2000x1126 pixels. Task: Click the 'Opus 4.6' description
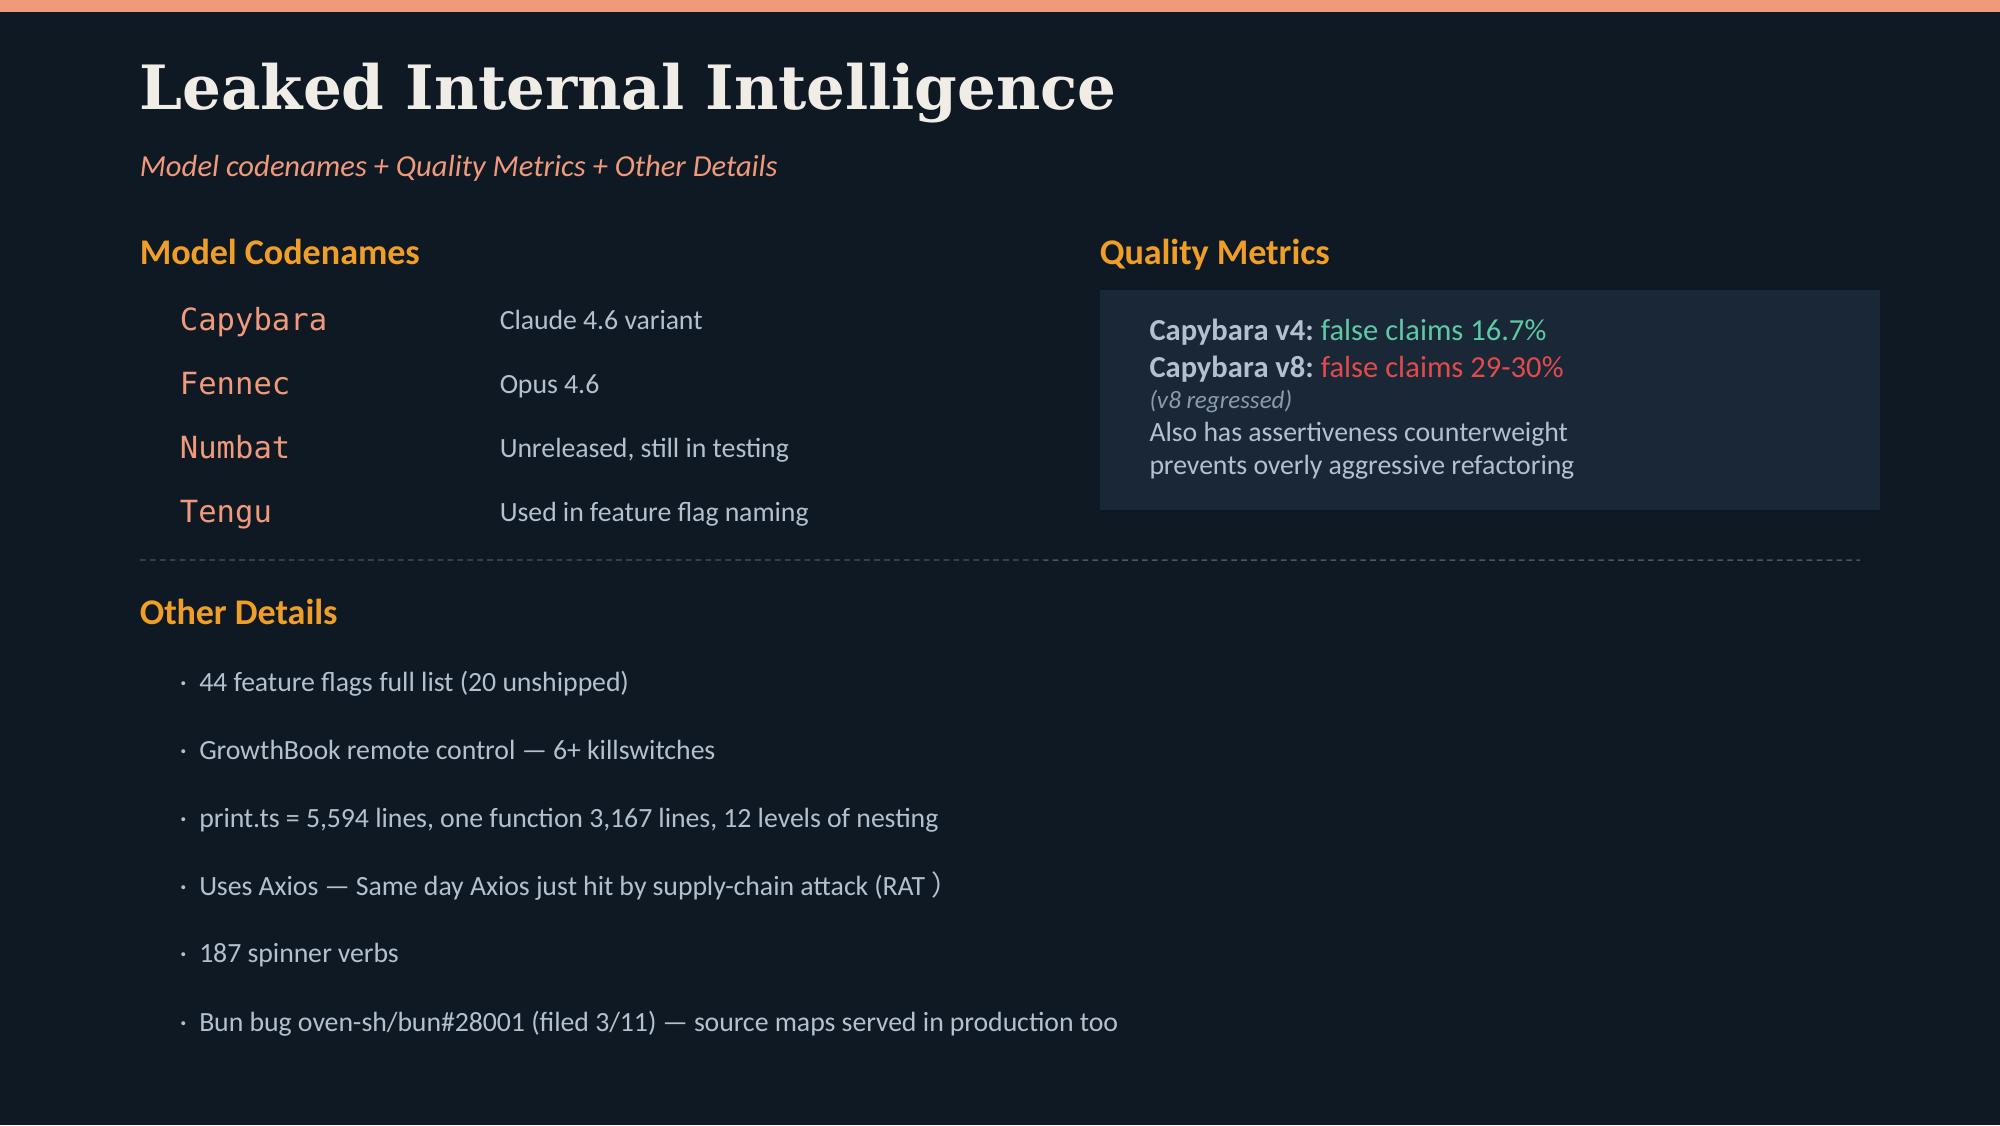[549, 384]
